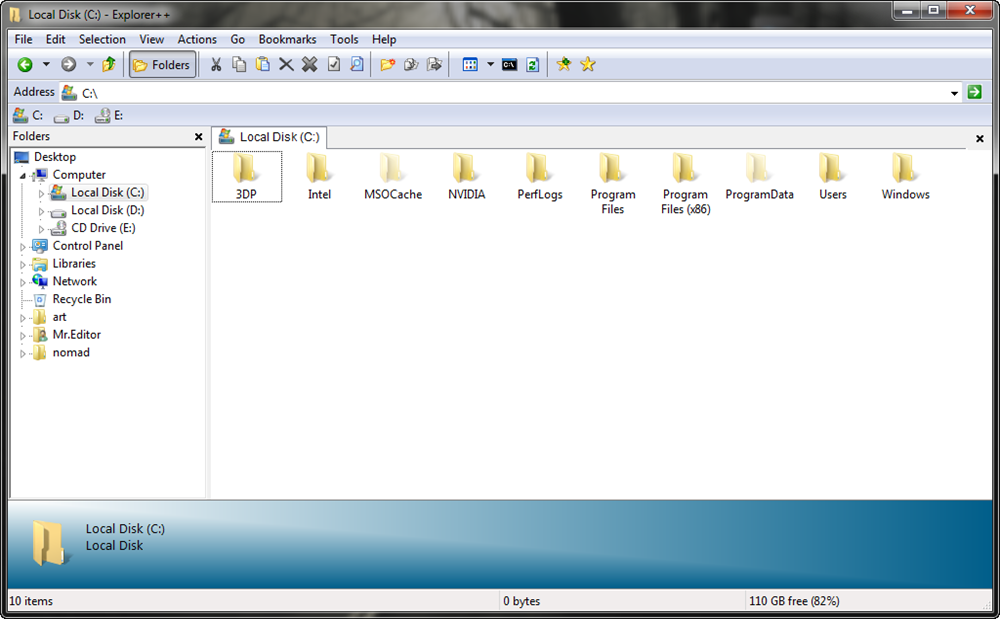Click the Move To folder icon

[434, 64]
